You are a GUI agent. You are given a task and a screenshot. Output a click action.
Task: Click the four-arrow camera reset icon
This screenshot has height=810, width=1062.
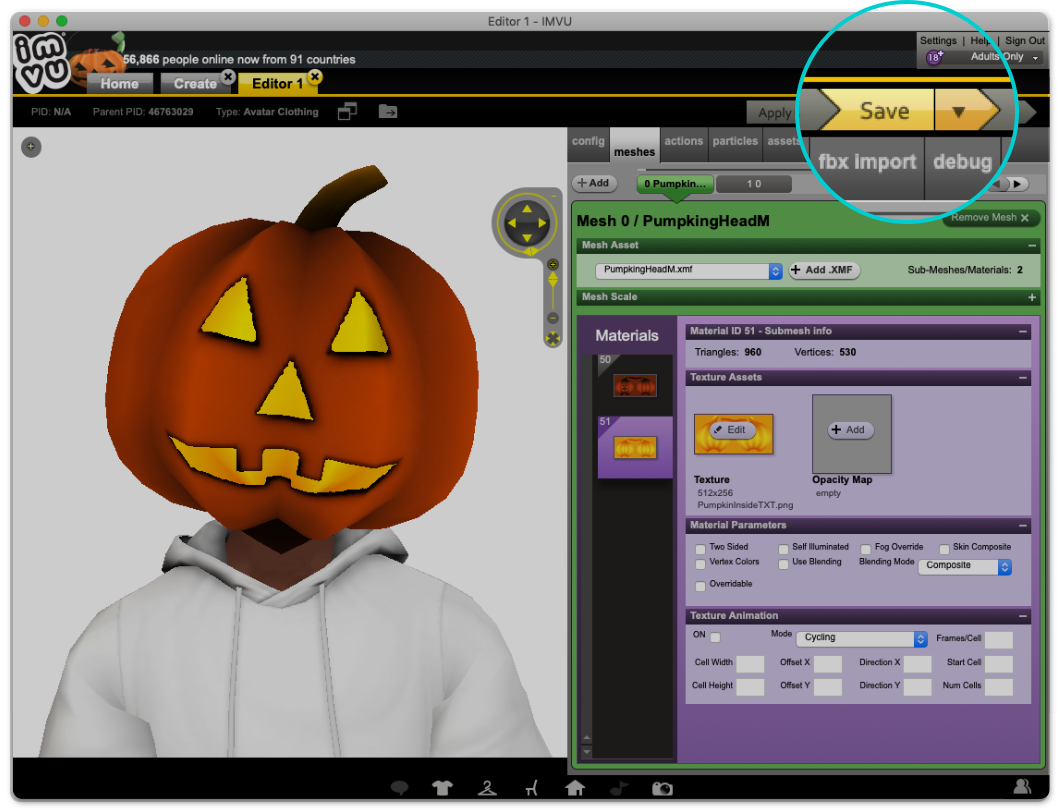click(x=553, y=339)
